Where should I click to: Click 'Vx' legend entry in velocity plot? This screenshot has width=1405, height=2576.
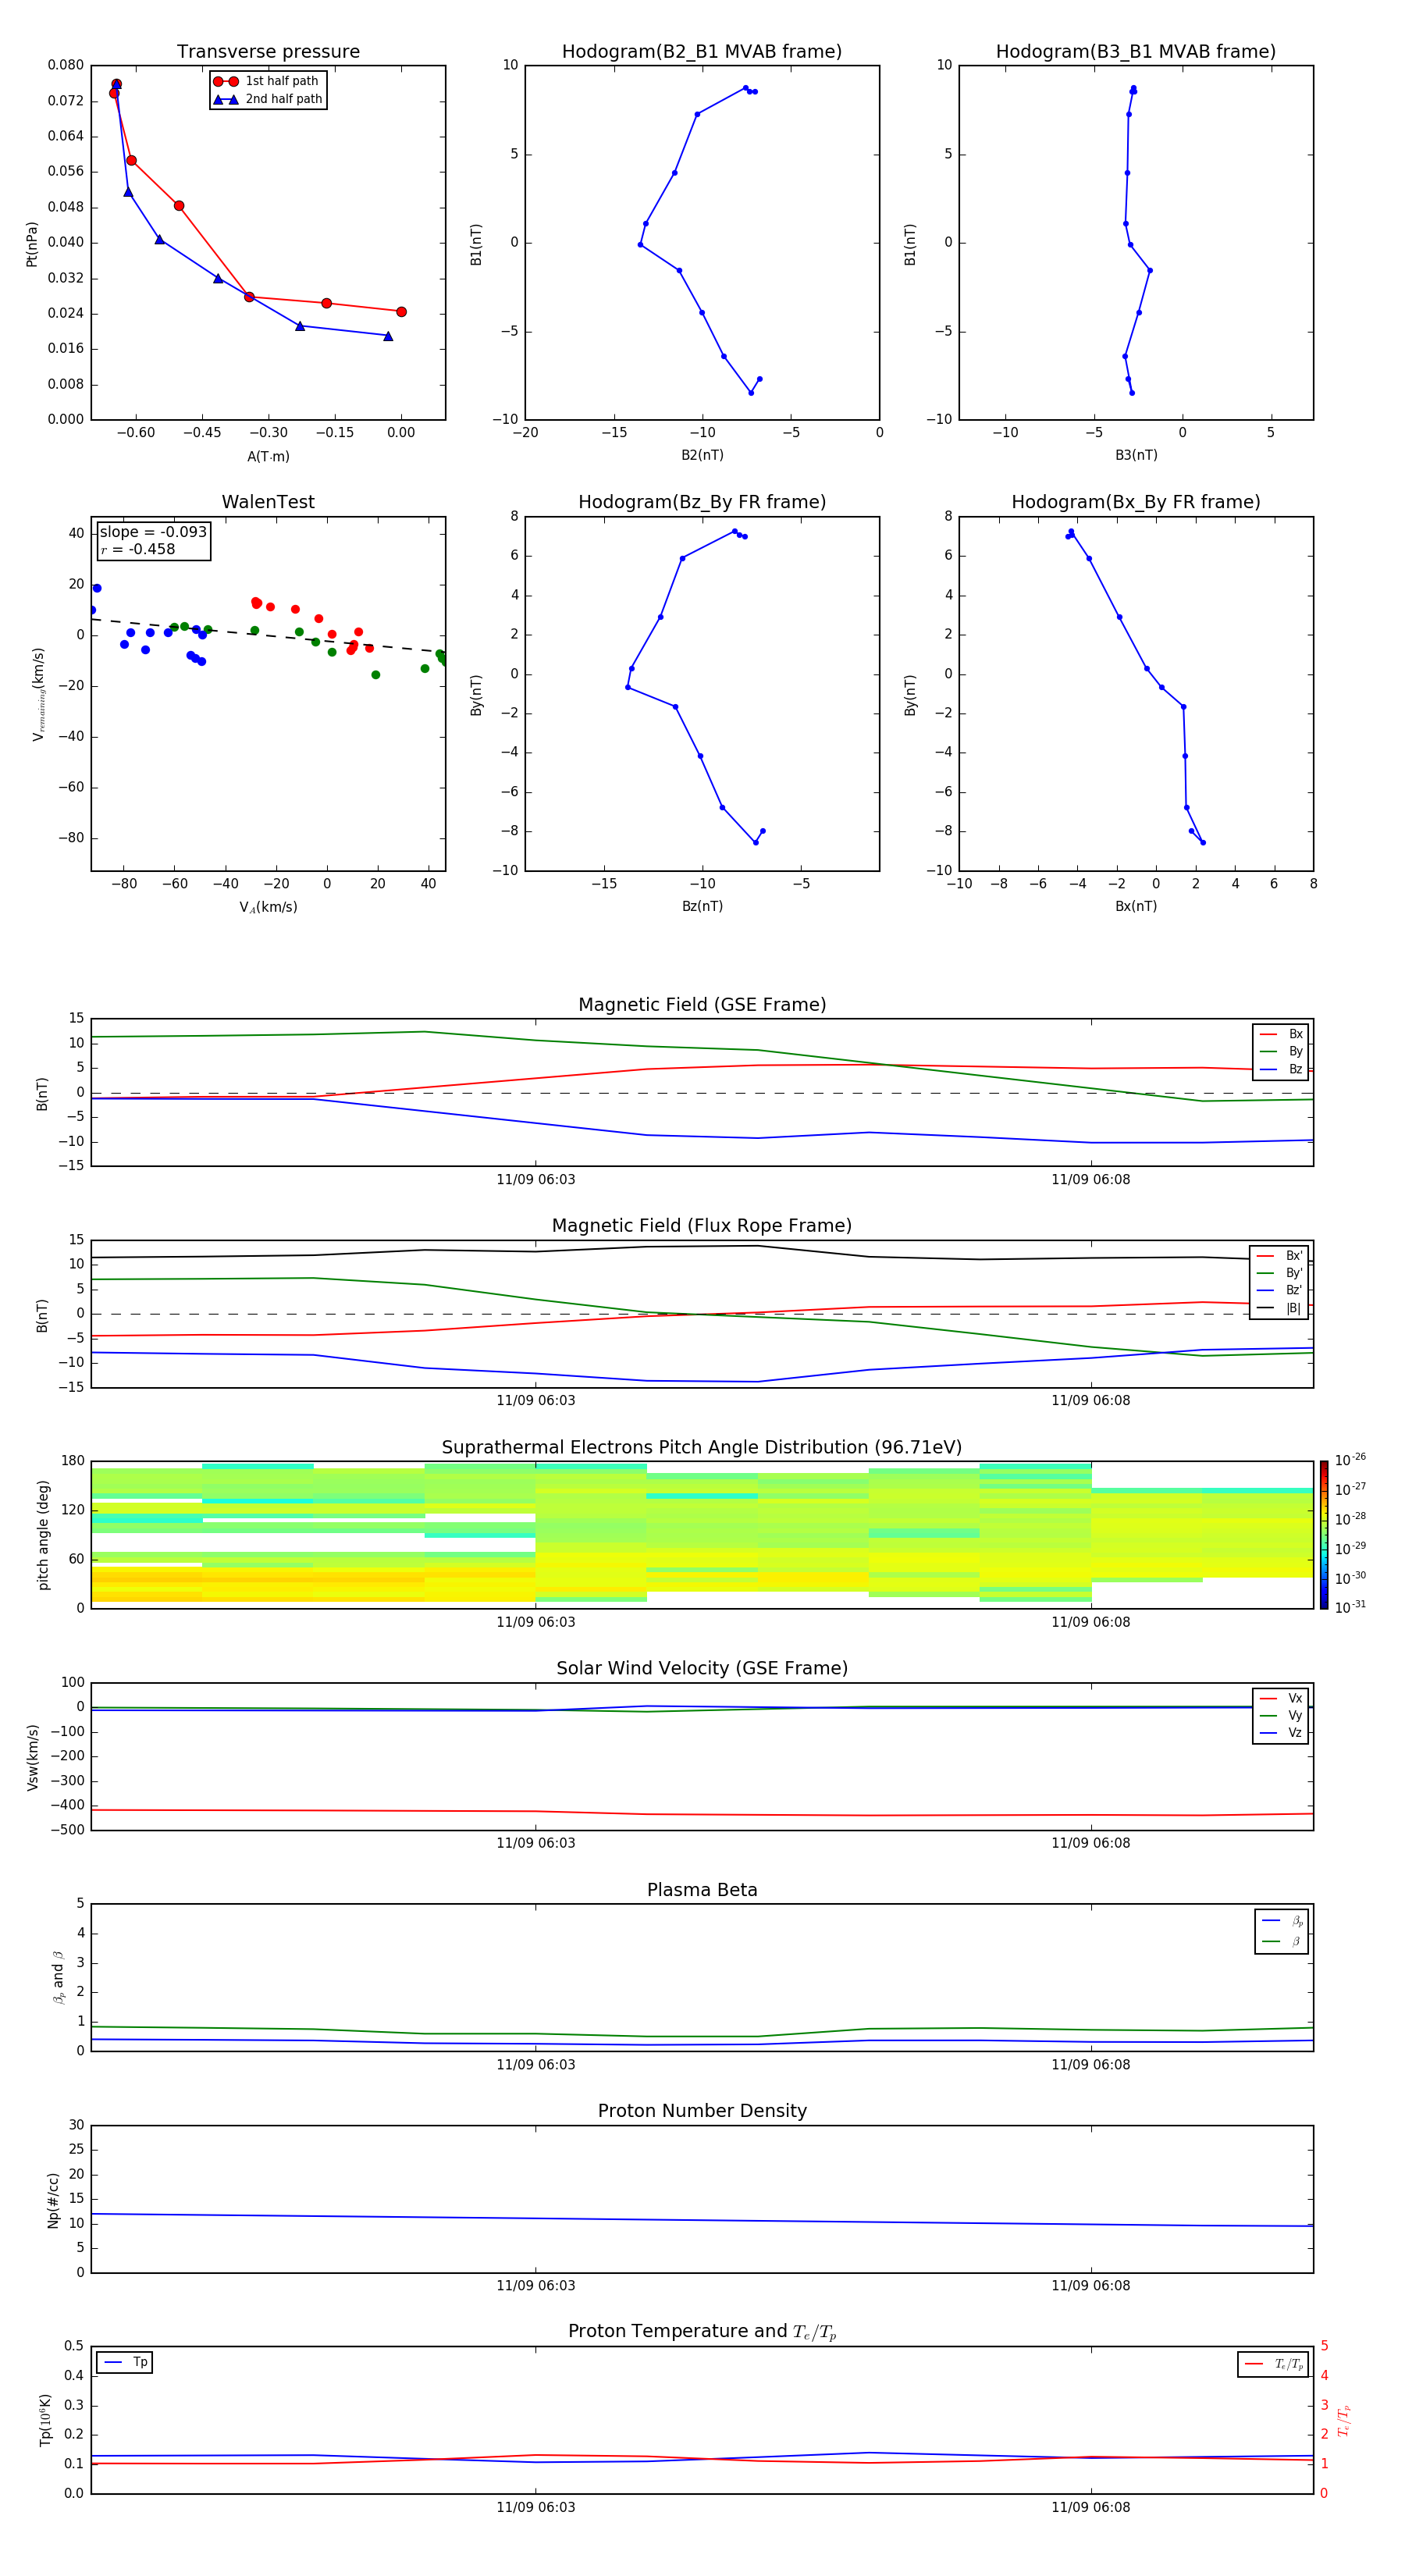tap(1281, 1698)
